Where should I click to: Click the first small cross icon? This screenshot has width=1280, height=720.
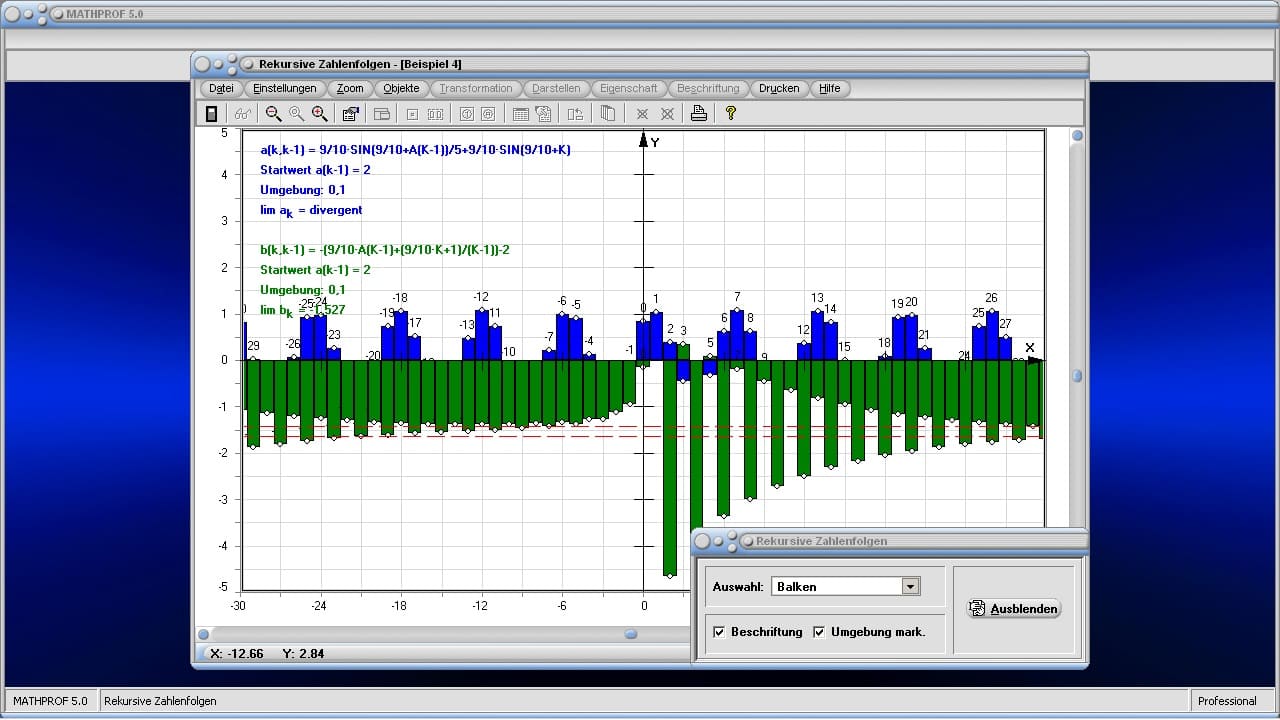[x=643, y=114]
